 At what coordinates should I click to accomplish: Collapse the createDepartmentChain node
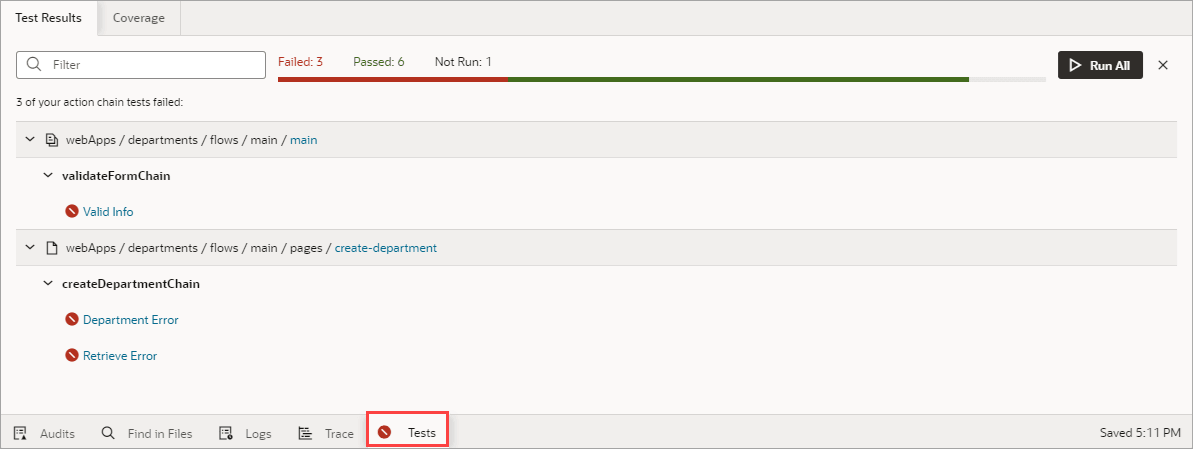click(x=47, y=284)
